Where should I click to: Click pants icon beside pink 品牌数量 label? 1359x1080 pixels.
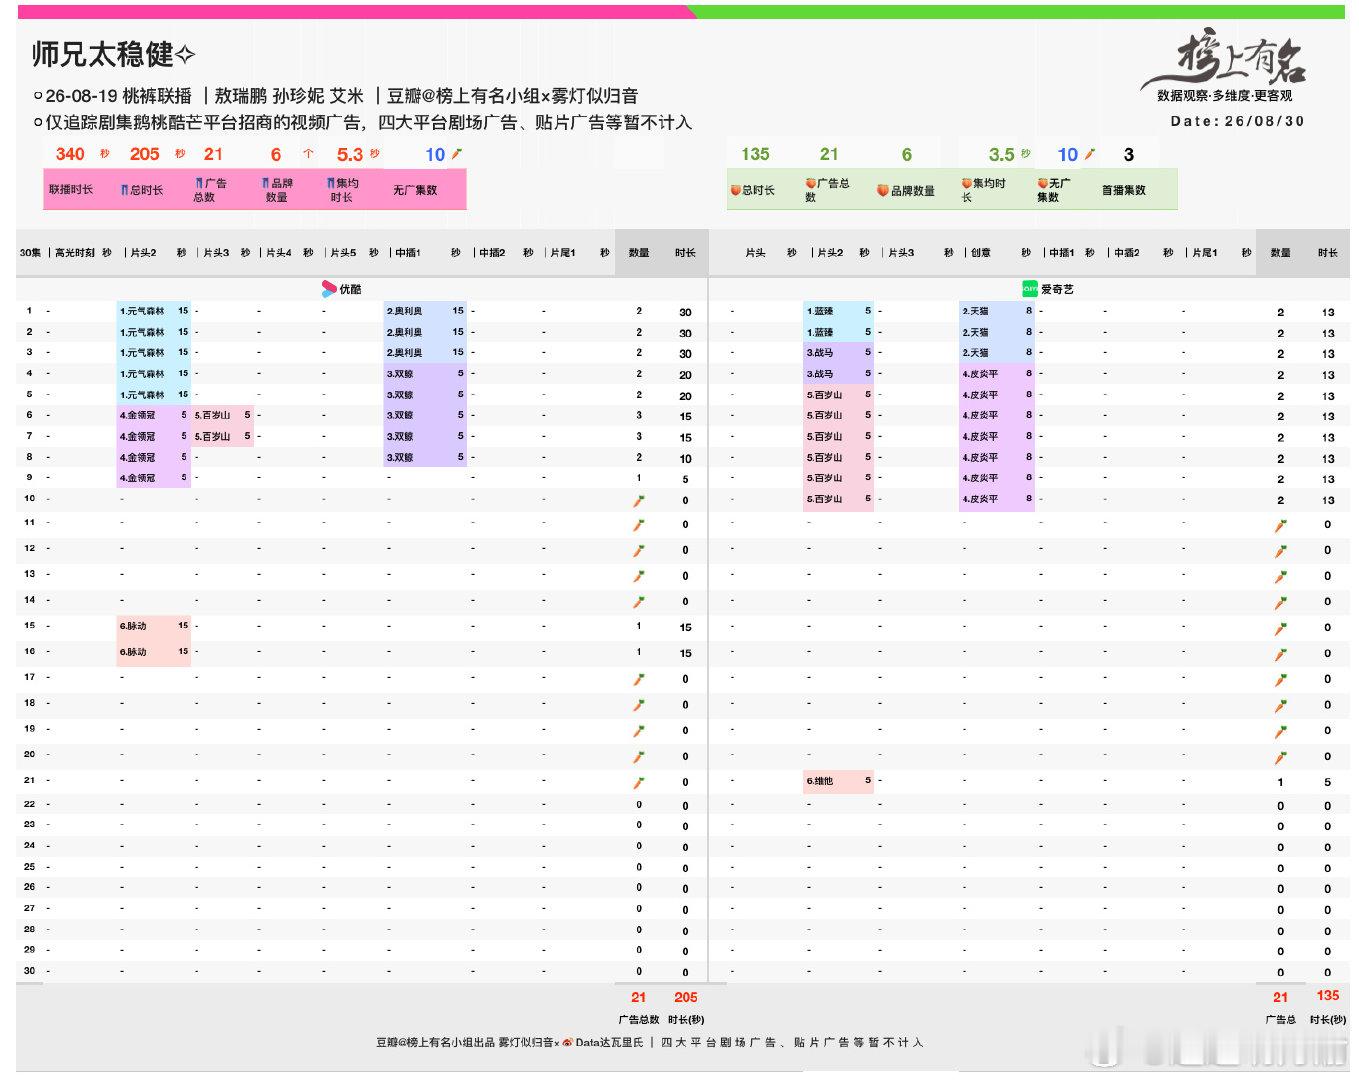(266, 183)
